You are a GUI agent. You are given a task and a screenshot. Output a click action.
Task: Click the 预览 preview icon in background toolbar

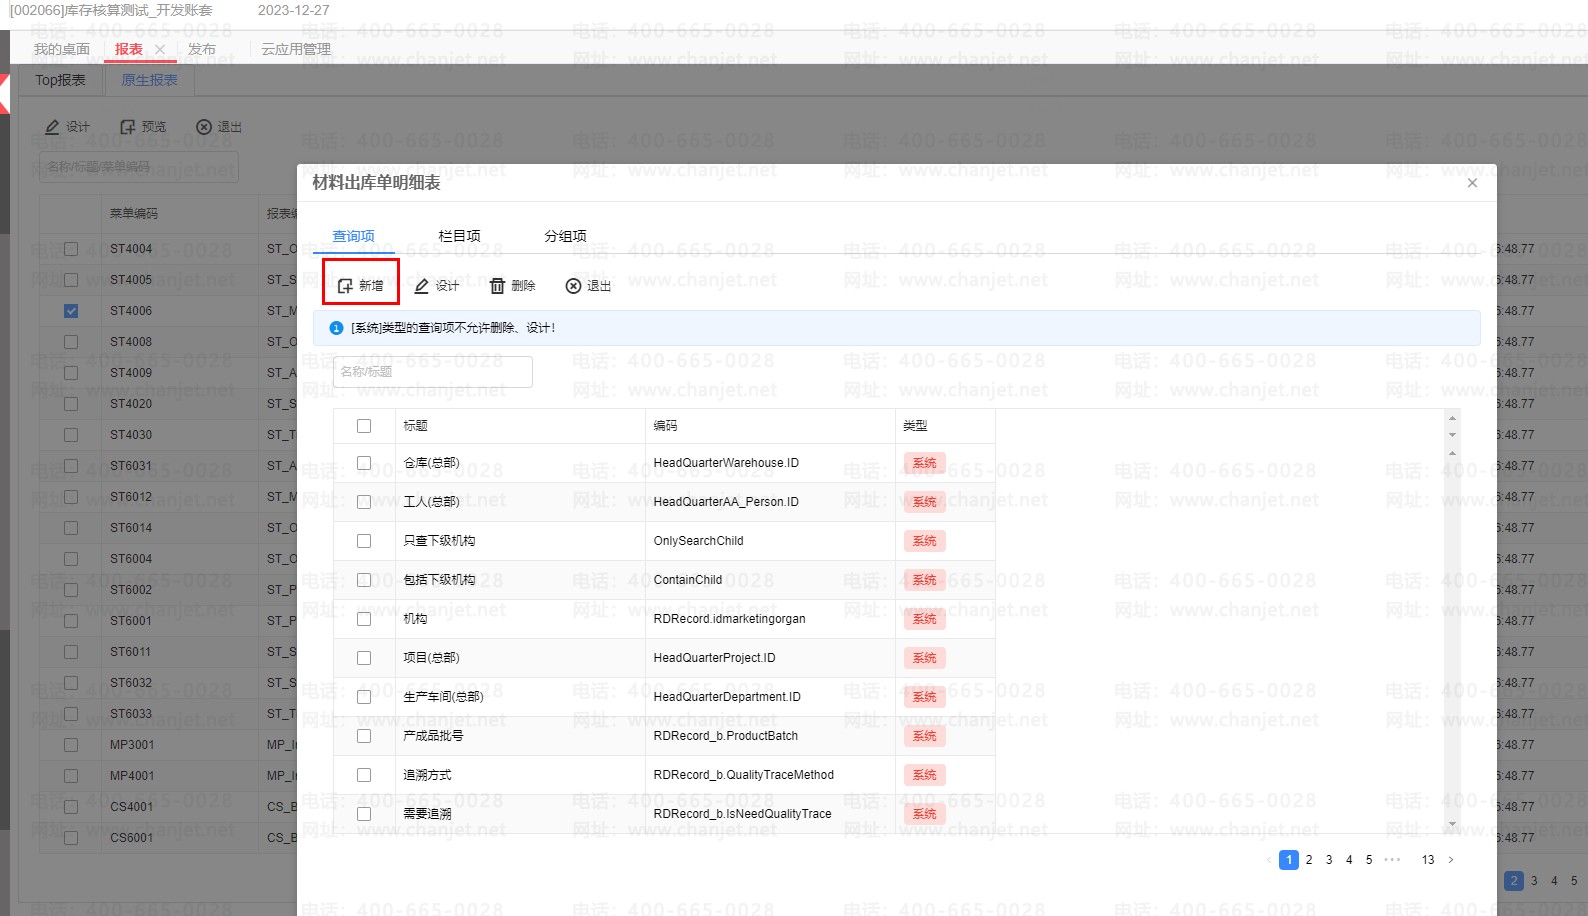click(x=128, y=127)
